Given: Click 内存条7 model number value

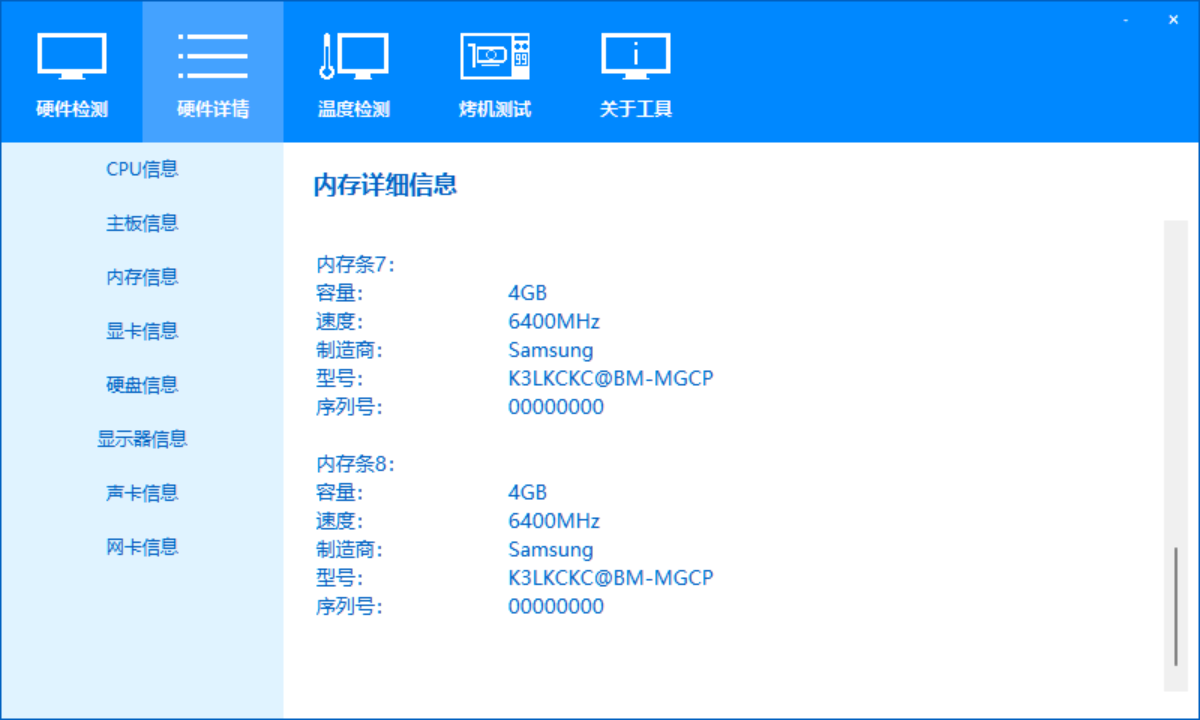Looking at the screenshot, I should coord(610,379).
